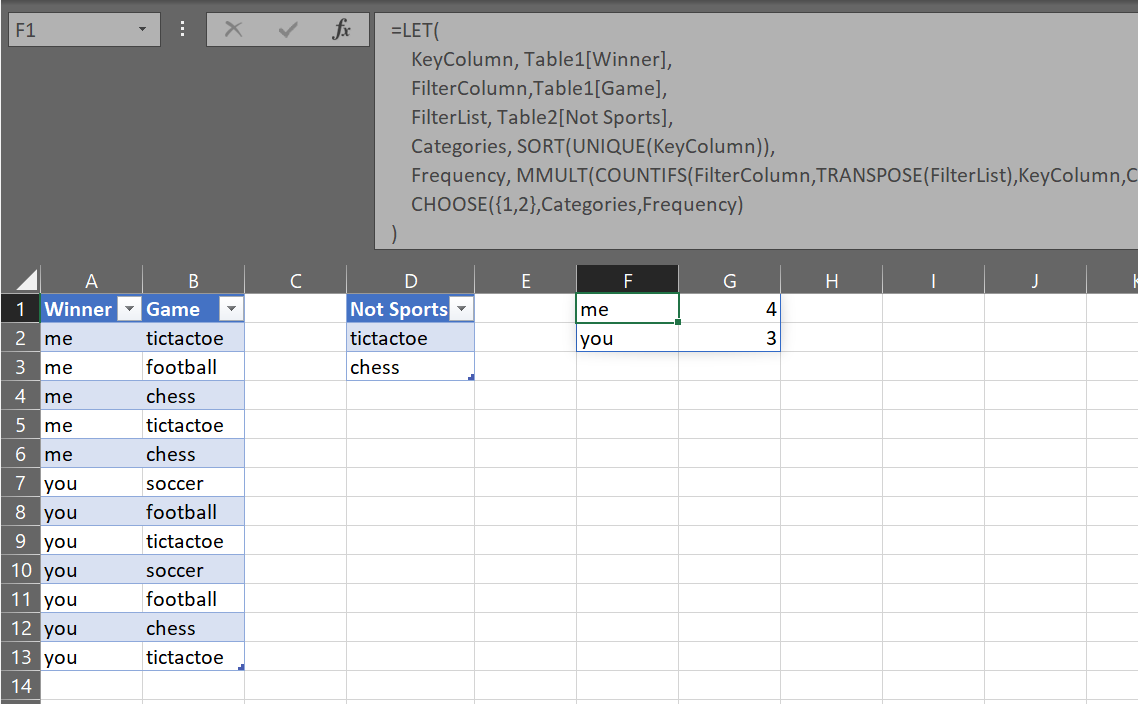Select cell D2 containing tictactoe
This screenshot has height=704, width=1138.
(411, 338)
